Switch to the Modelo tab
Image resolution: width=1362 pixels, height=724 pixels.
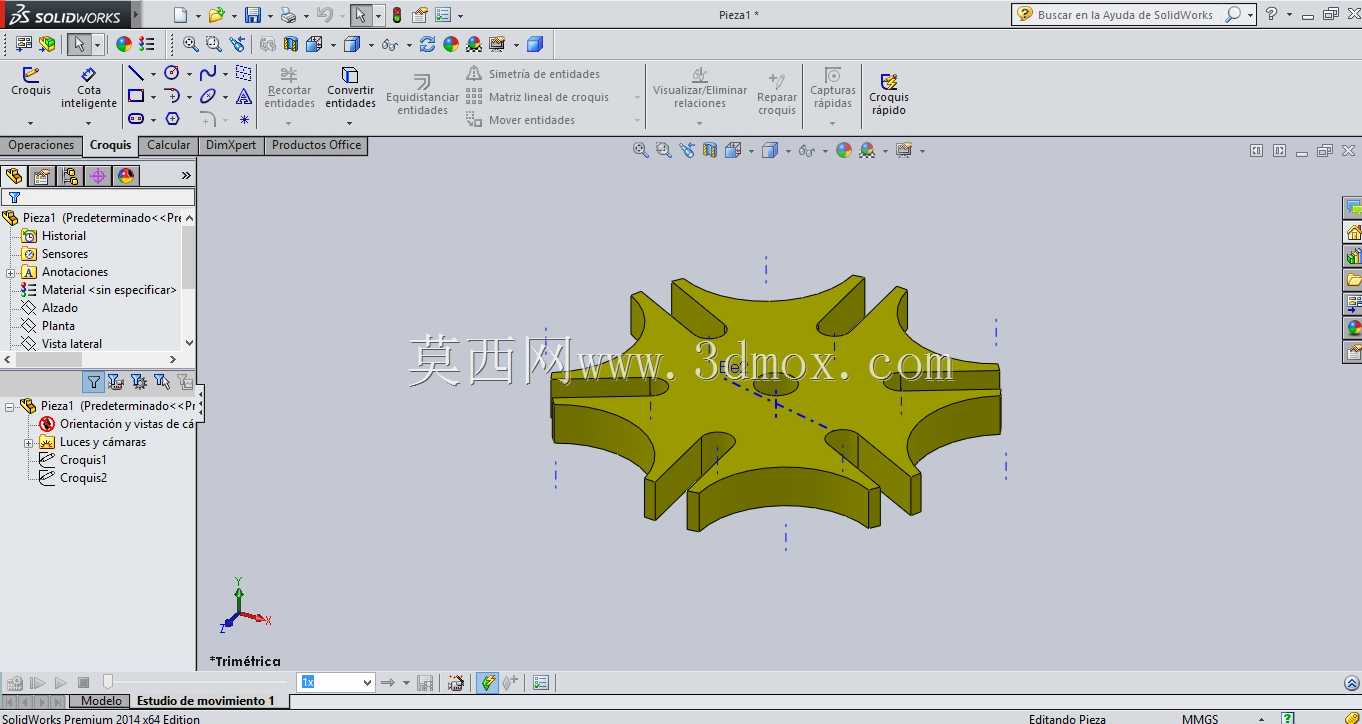(101, 701)
